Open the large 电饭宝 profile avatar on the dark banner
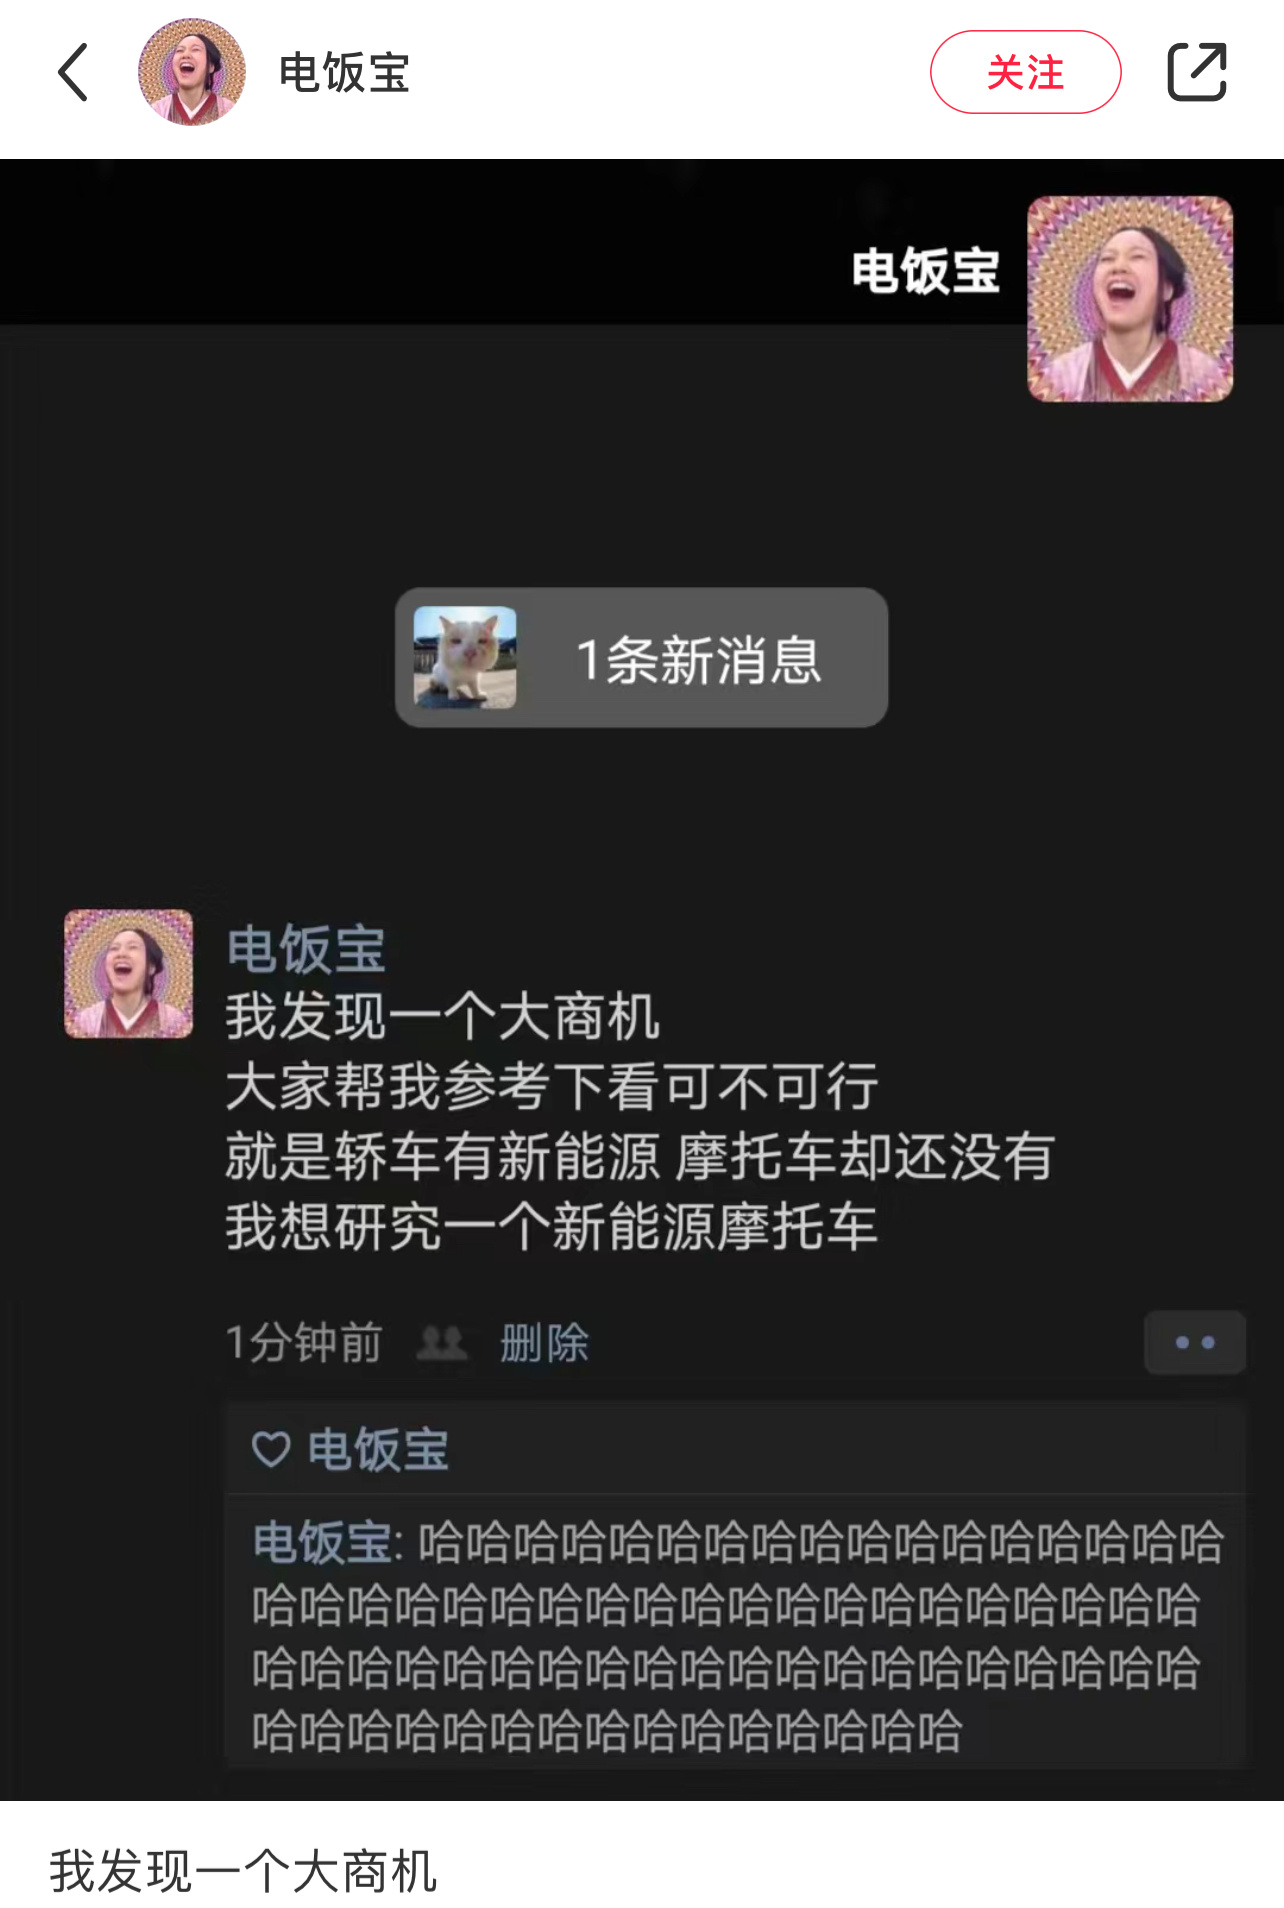 (x=1130, y=299)
